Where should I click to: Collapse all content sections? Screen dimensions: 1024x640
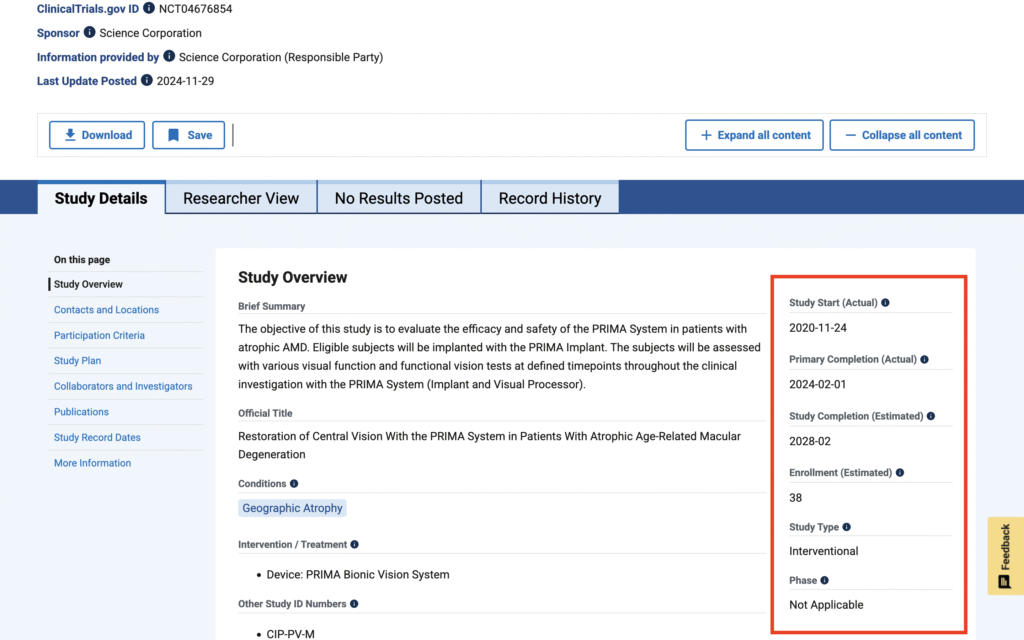pos(901,135)
